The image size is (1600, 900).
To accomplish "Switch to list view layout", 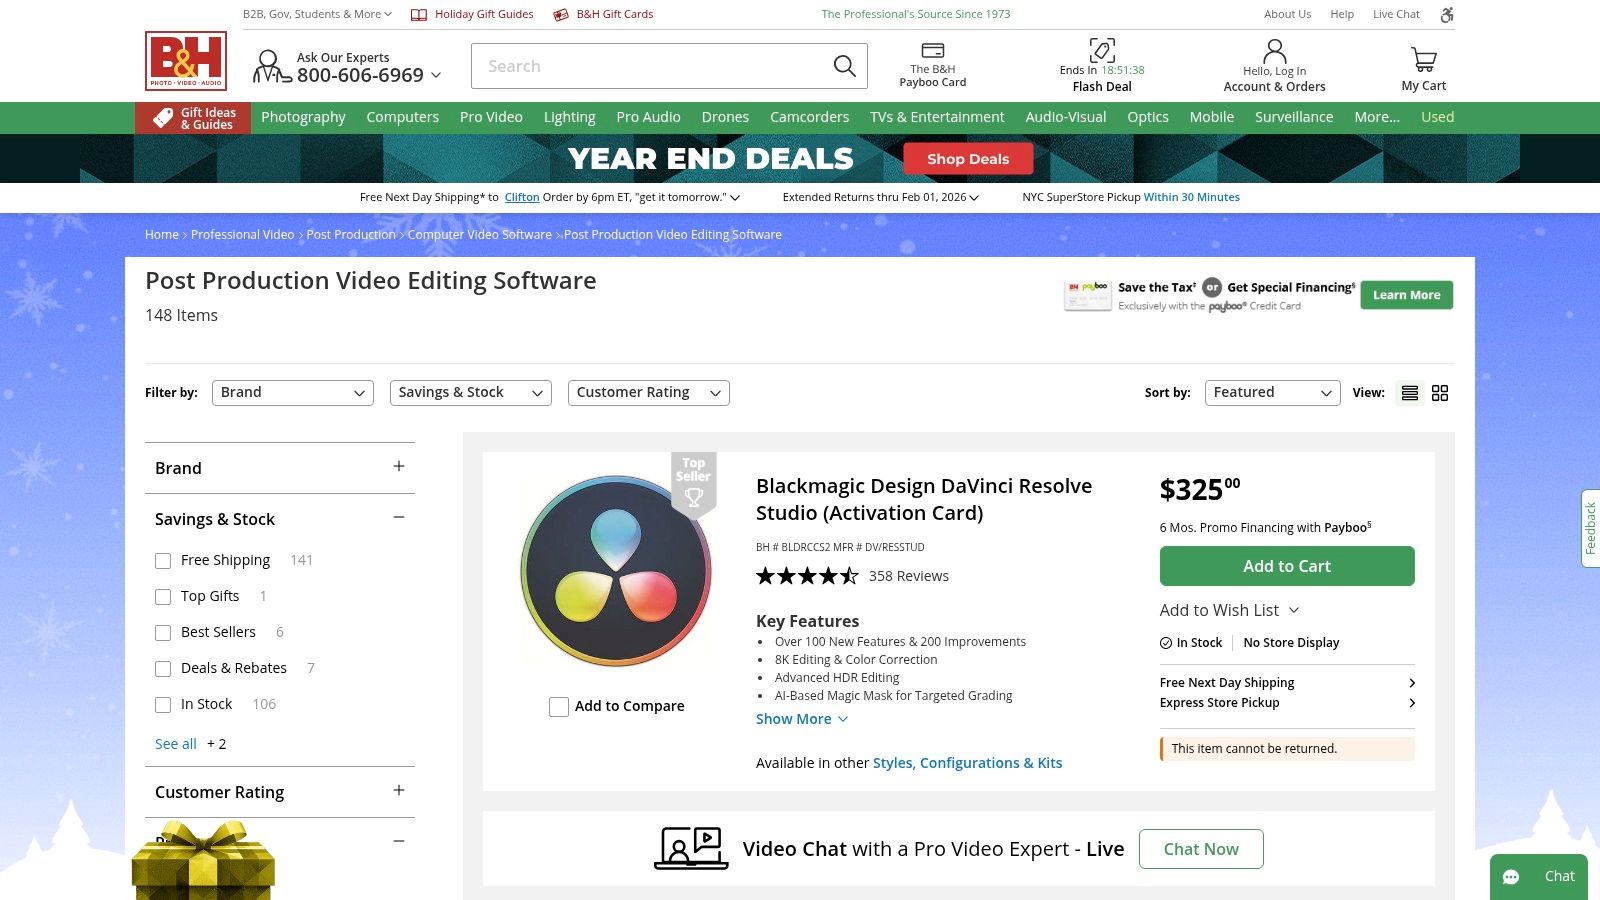I will 1409,392.
